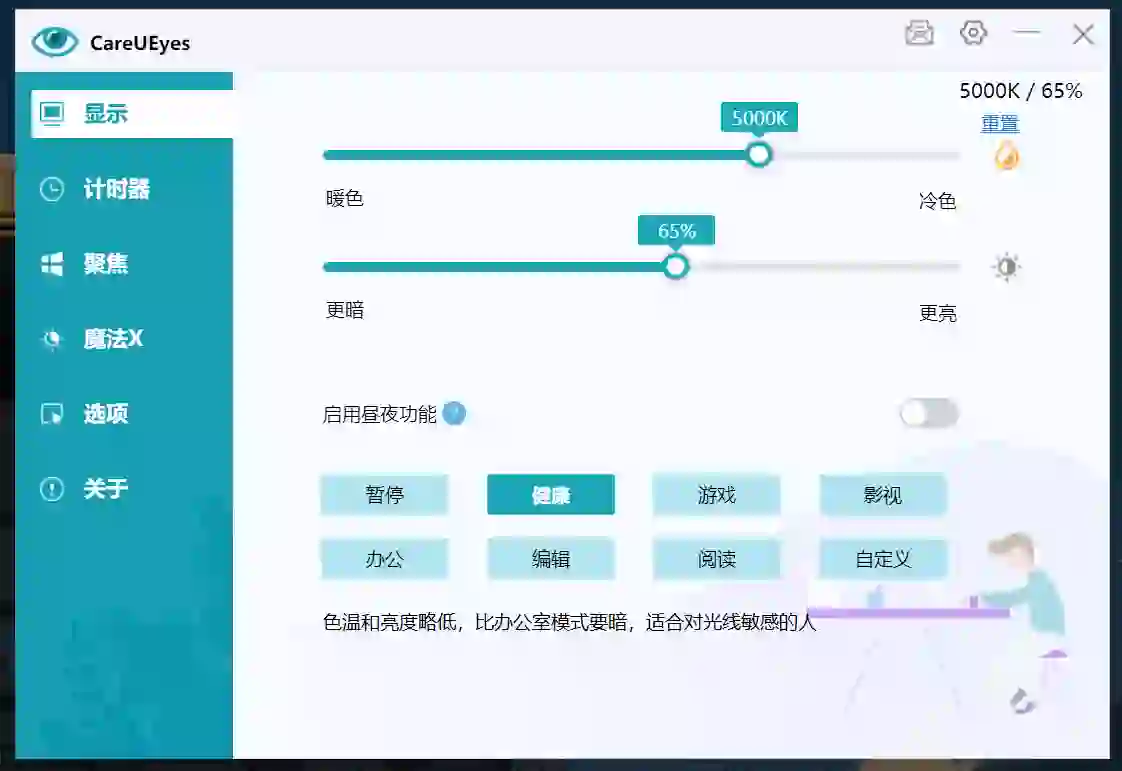The image size is (1122, 771).
Task: Enable the 启用昼夜功能 toggle switch
Action: [x=929, y=413]
